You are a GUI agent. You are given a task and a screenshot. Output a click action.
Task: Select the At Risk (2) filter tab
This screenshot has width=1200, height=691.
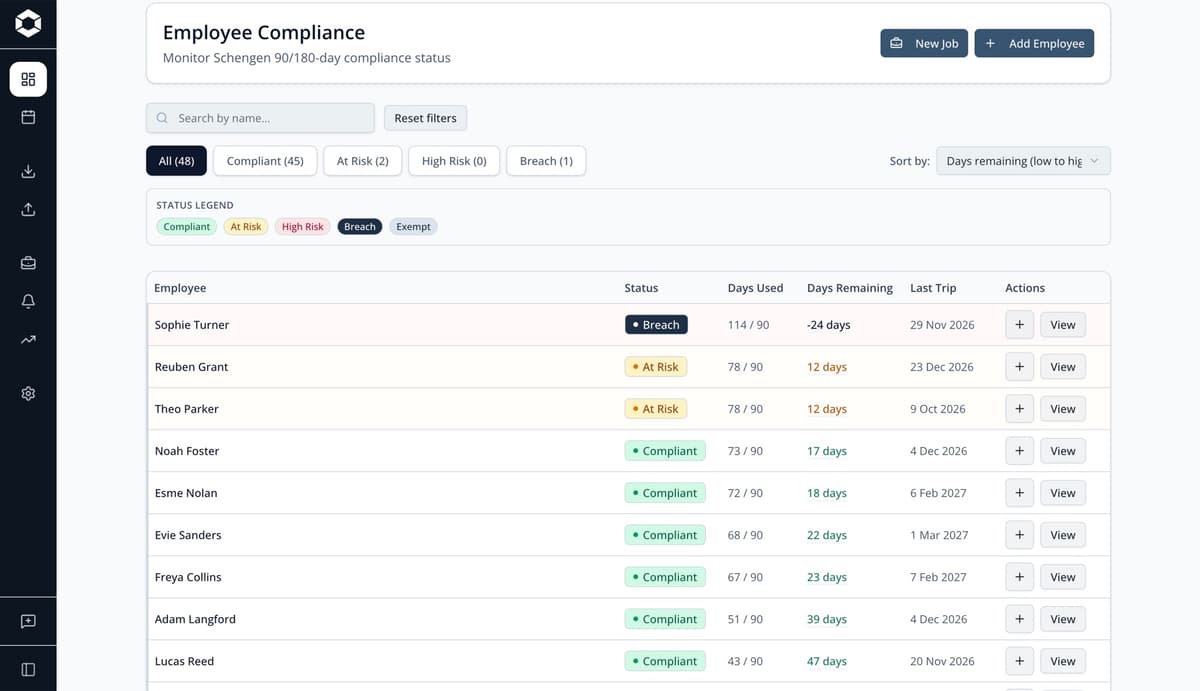pyautogui.click(x=362, y=161)
